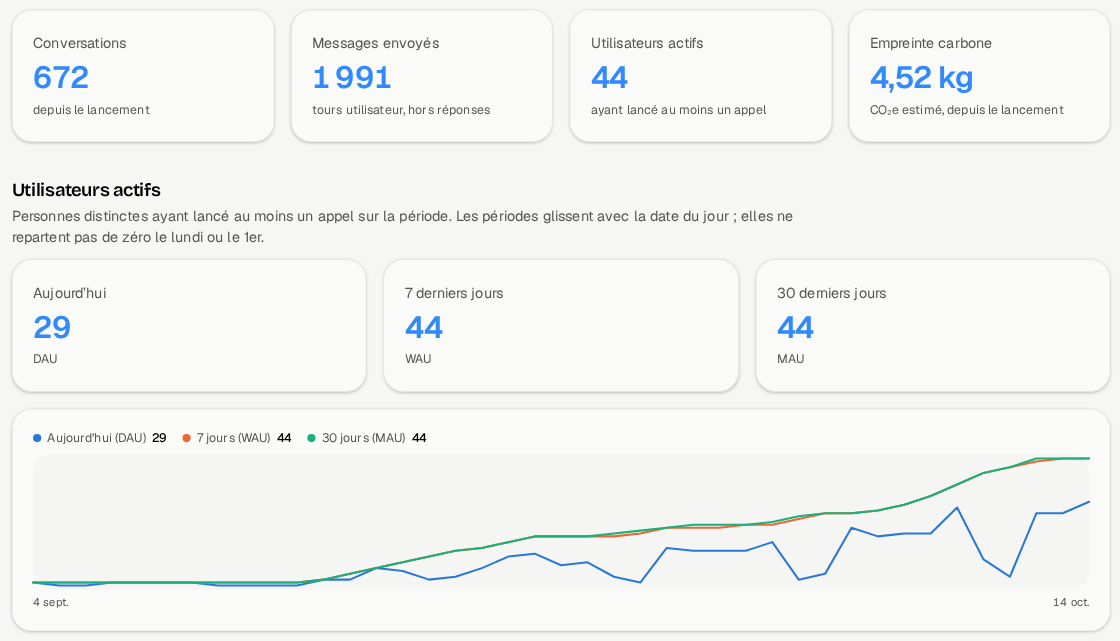Click the DAU value 29 in the card
Image resolution: width=1120 pixels, height=641 pixels.
[52, 327]
